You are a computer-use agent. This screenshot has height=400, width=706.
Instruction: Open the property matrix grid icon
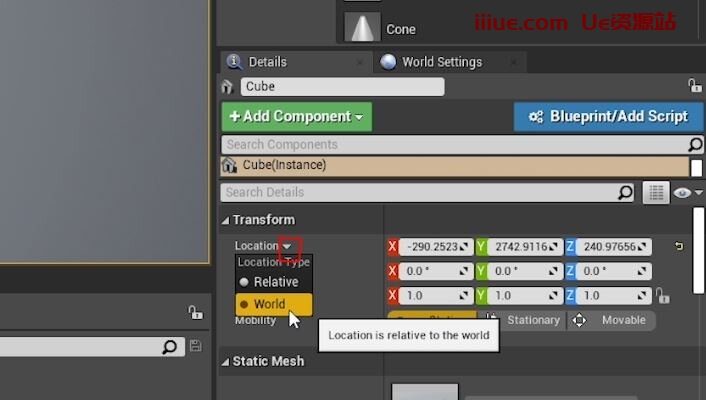(656, 192)
